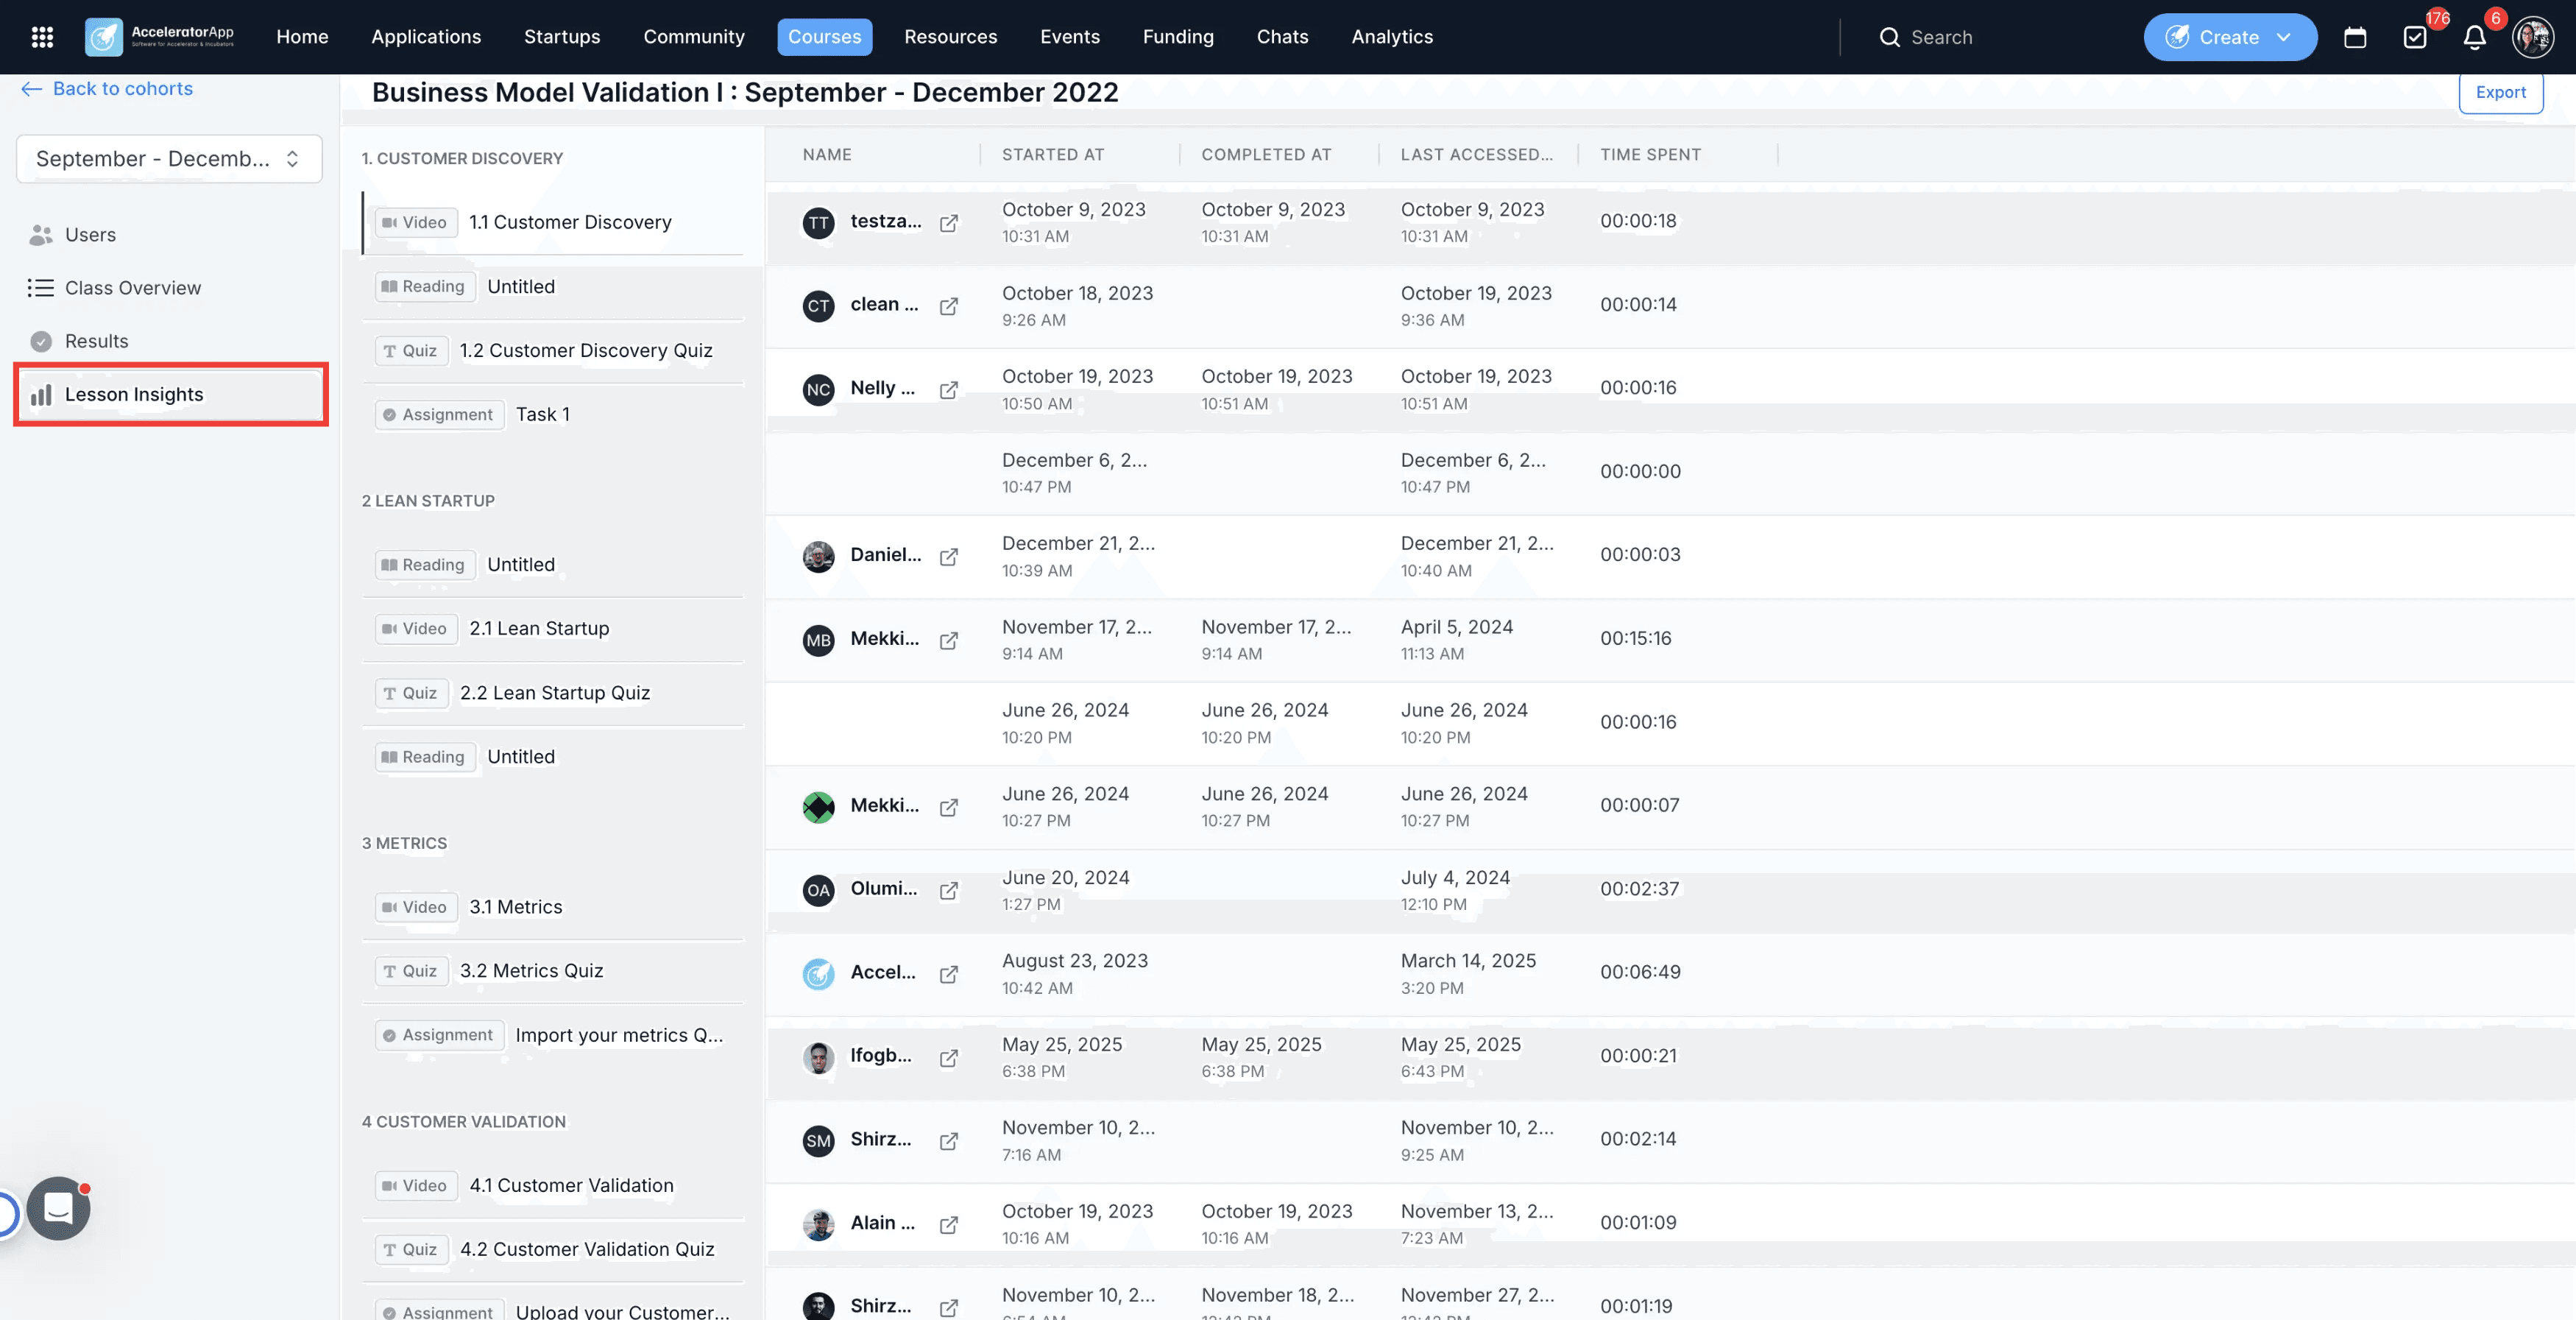Open clean ... profile external link icon
Viewport: 2576px width, 1320px height.
pyautogui.click(x=949, y=306)
